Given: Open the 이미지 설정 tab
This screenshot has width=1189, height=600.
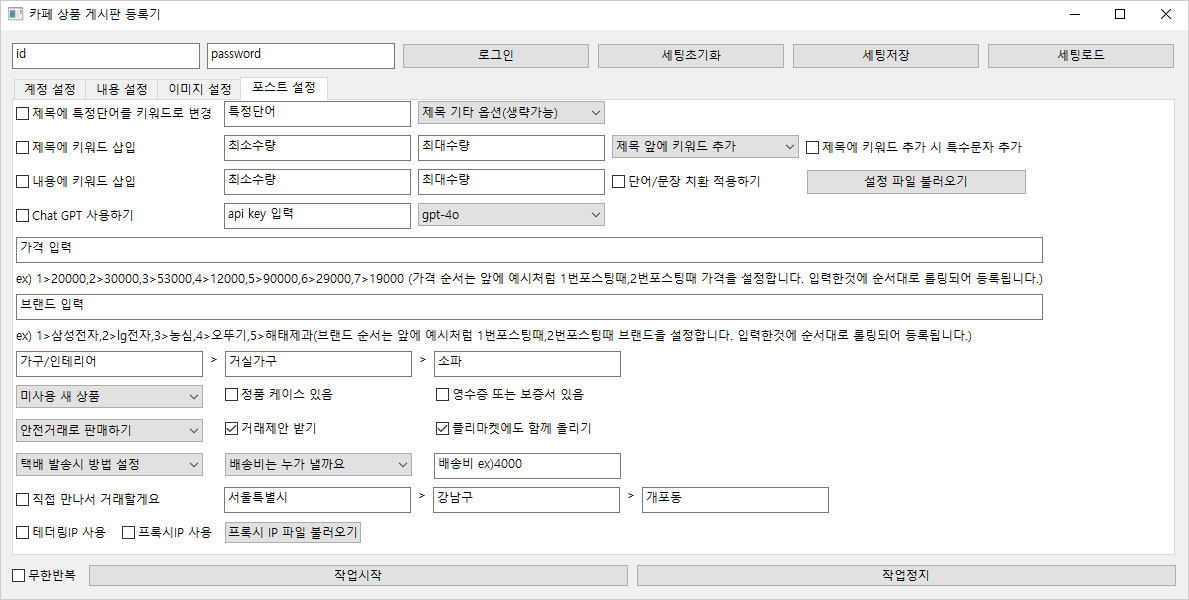Looking at the screenshot, I should point(199,89).
